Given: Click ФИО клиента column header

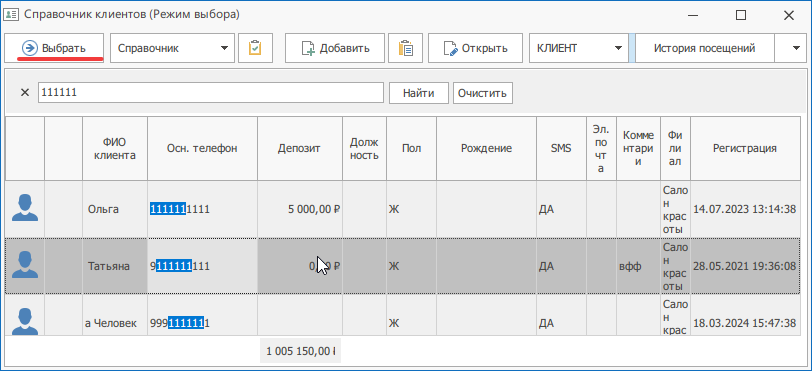Looking at the screenshot, I should (115, 148).
